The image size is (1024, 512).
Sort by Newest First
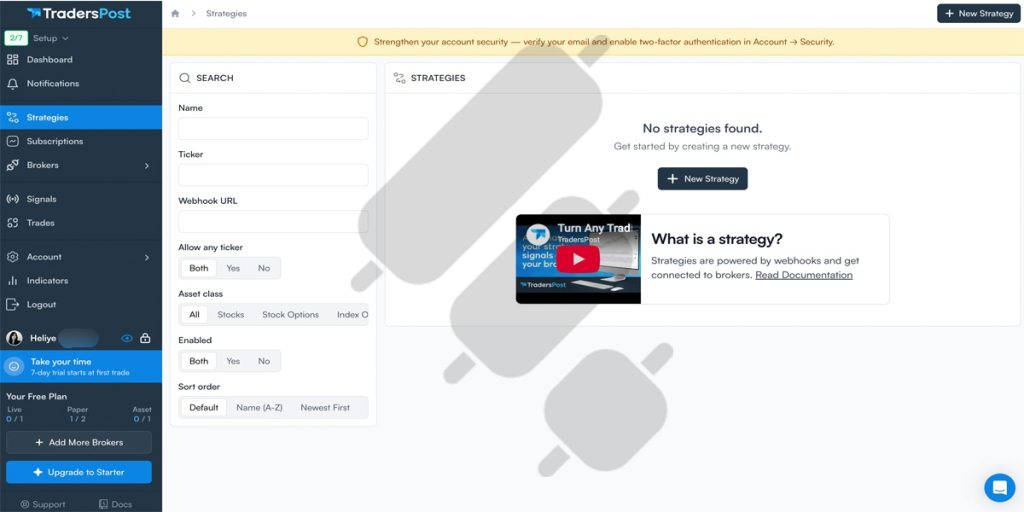[325, 408]
